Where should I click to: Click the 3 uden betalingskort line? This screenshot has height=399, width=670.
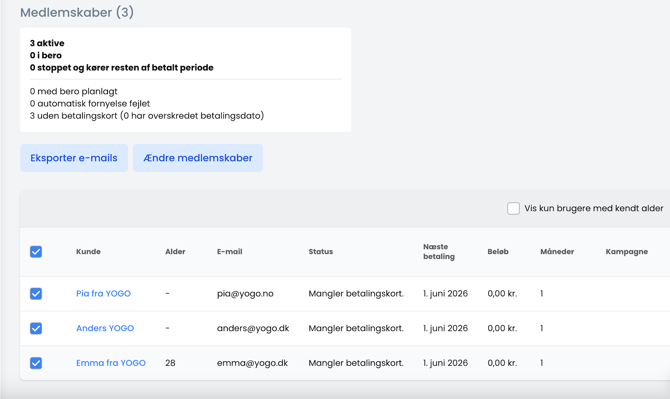coord(147,115)
